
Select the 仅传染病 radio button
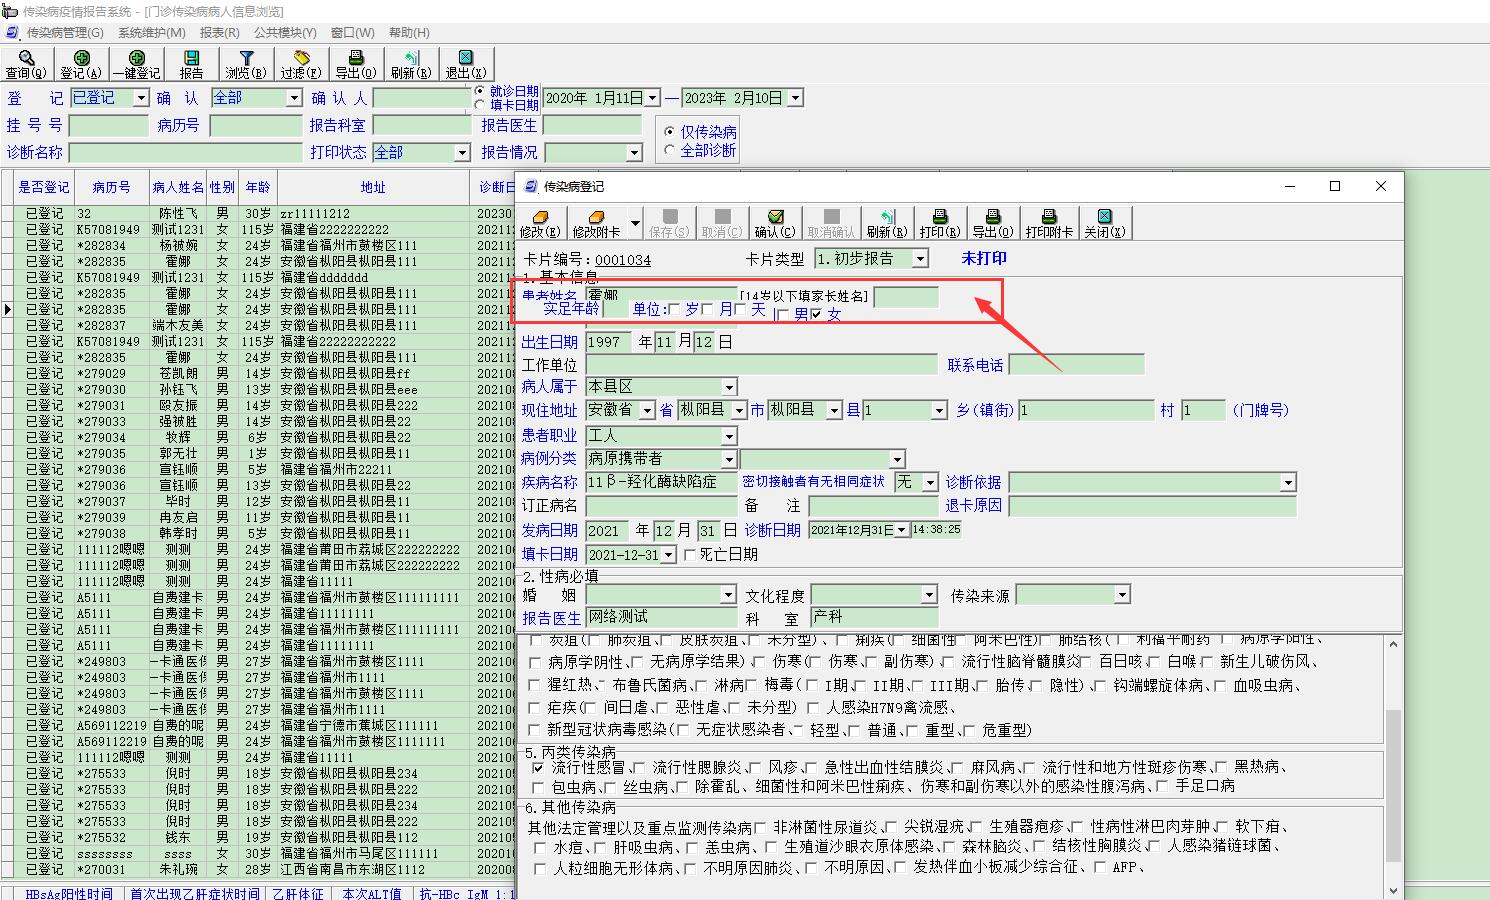tap(670, 132)
